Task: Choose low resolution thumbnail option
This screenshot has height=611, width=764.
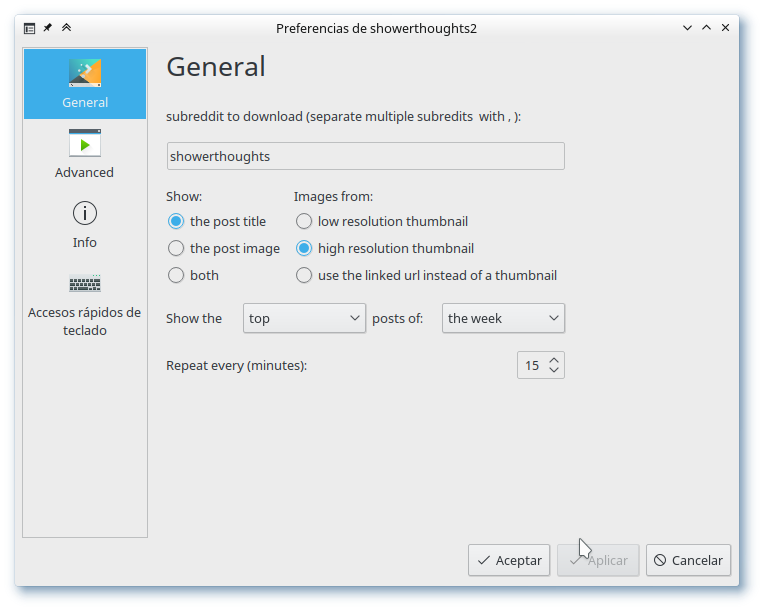Action: 382,221
